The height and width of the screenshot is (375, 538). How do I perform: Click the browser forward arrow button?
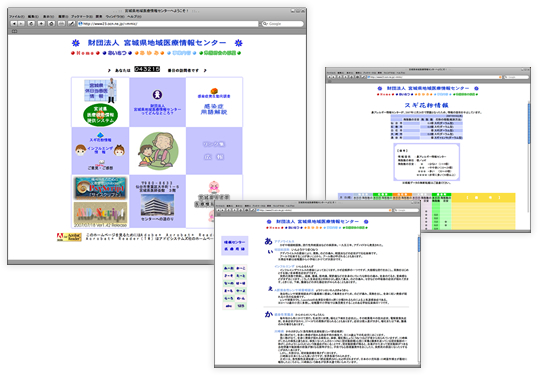point(21,24)
